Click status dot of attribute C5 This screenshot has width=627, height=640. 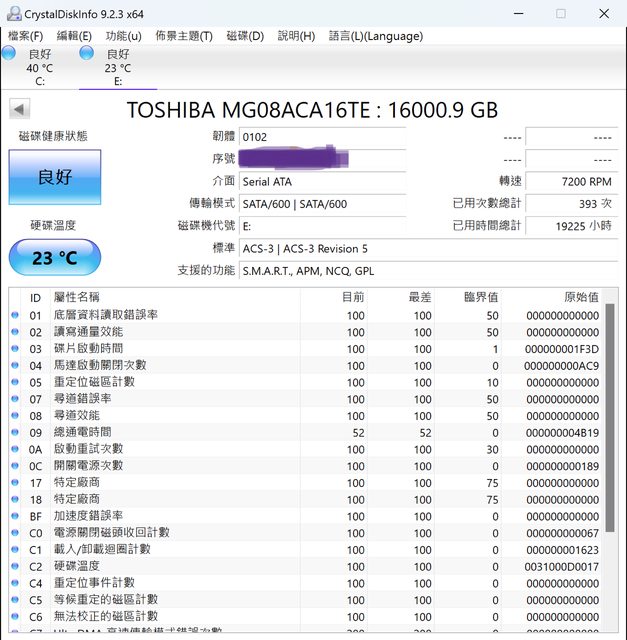(15, 600)
